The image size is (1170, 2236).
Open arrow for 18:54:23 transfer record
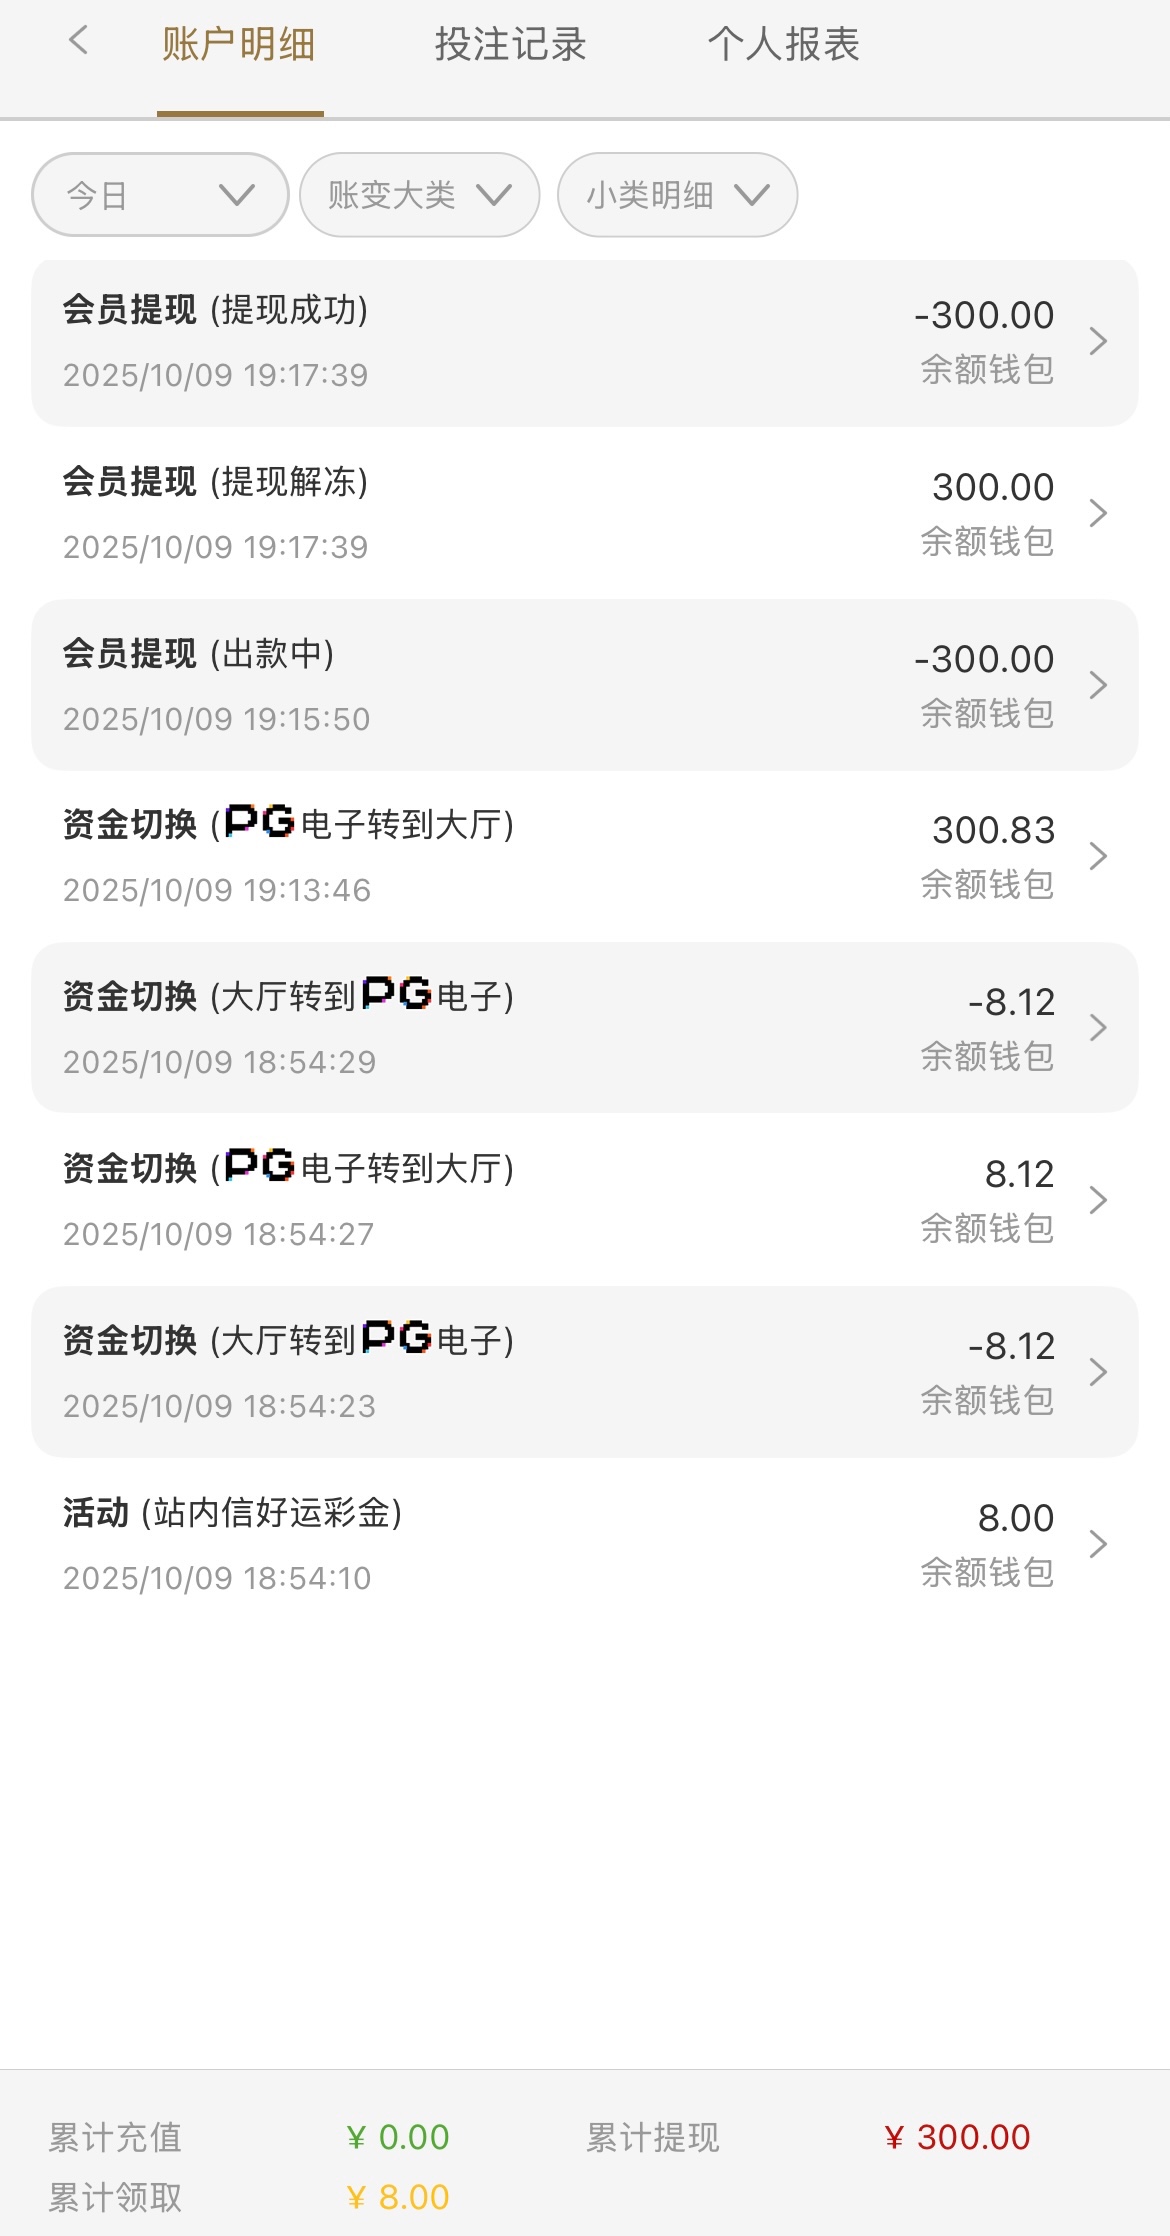pos(1098,1372)
